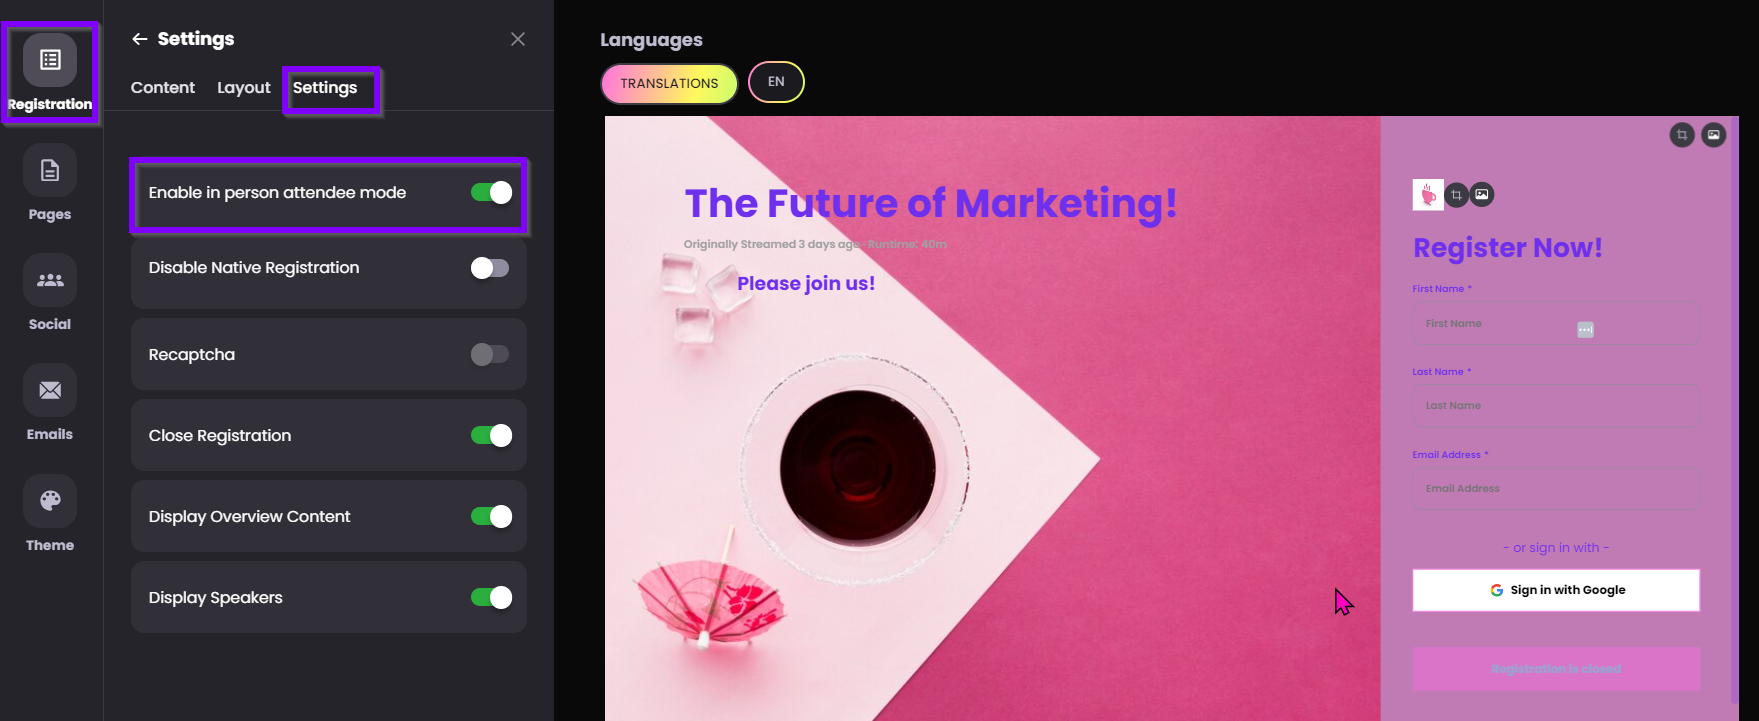Turn off Close Registration toggle
The width and height of the screenshot is (1759, 721).
[x=491, y=435]
